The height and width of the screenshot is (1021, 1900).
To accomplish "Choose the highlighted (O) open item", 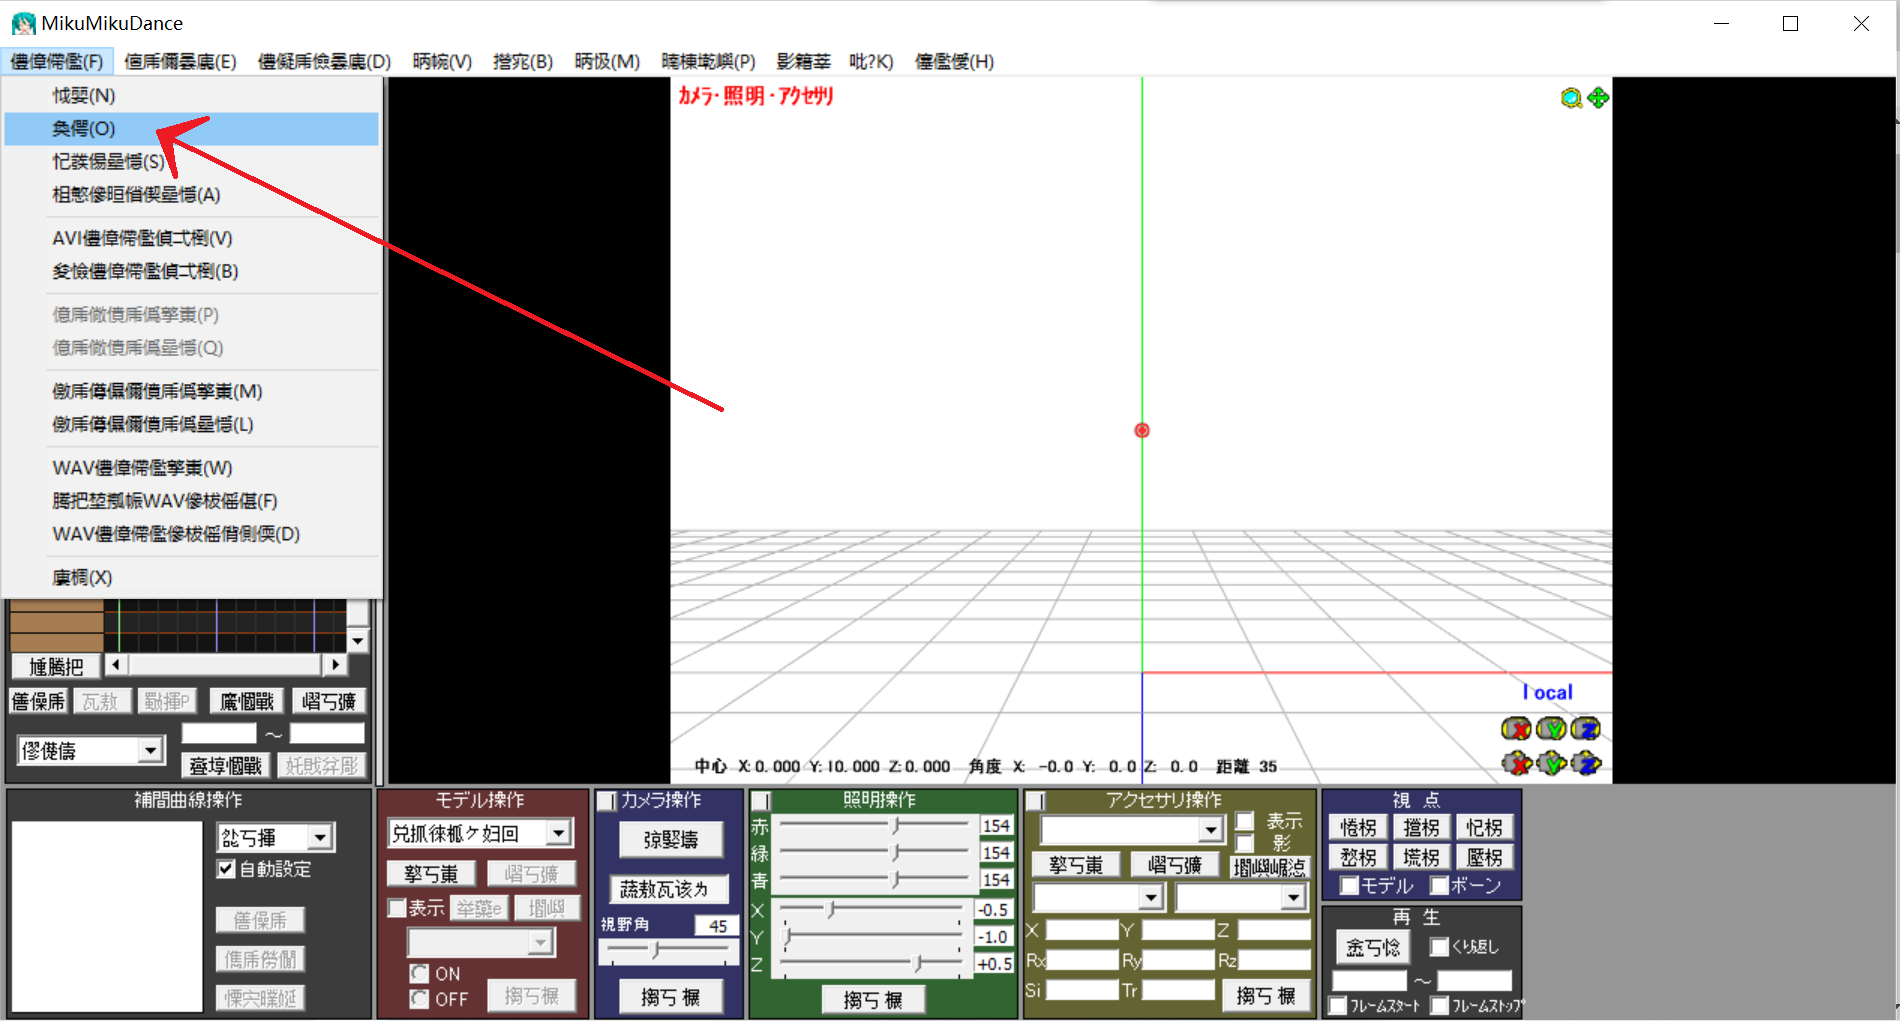I will [192, 129].
